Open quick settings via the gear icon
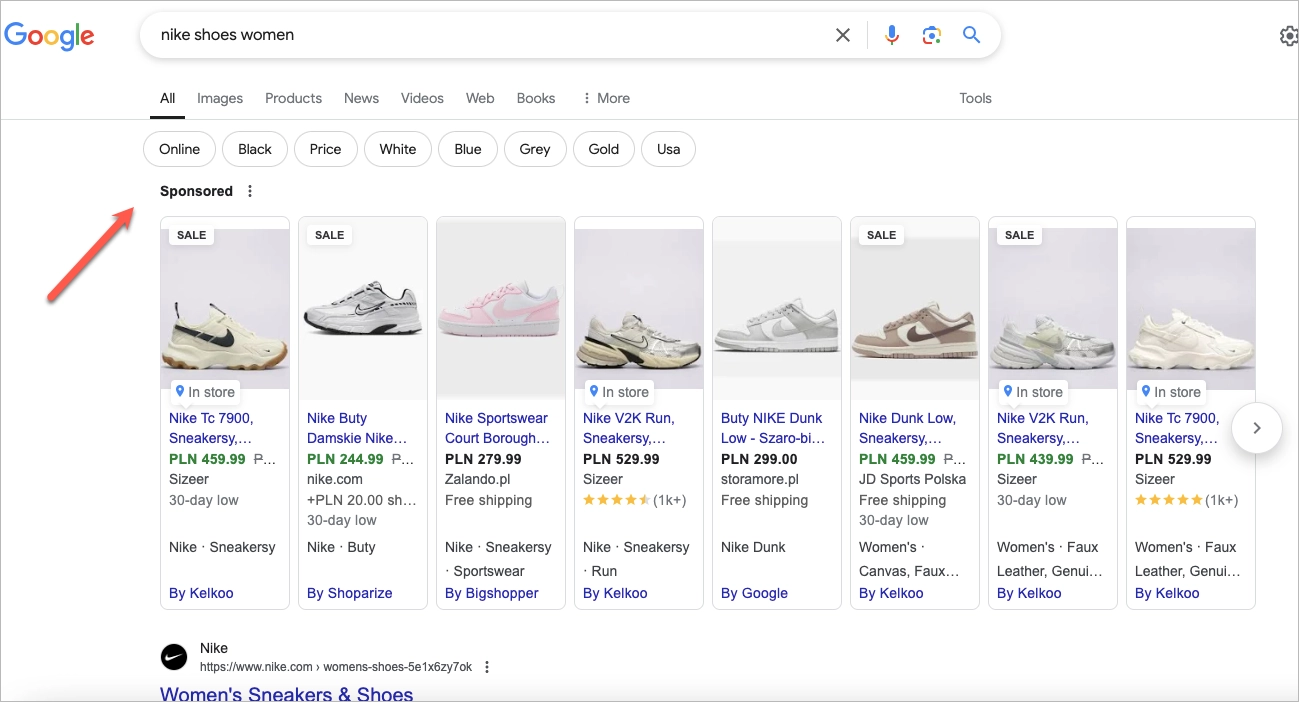Viewport: 1299px width, 702px height. pos(1288,35)
